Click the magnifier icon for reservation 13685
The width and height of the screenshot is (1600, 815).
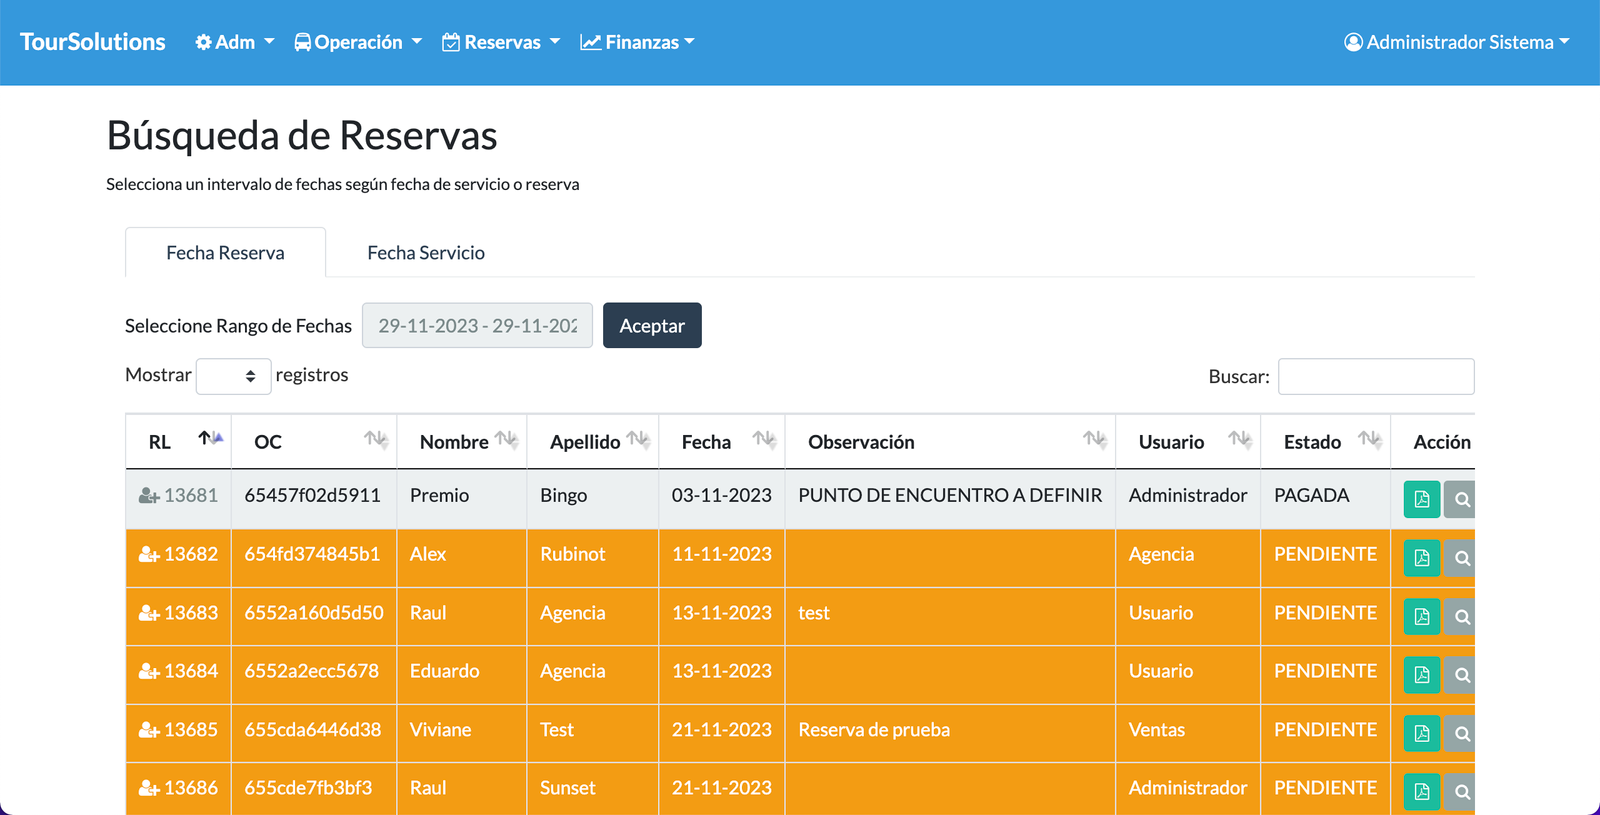(x=1461, y=734)
